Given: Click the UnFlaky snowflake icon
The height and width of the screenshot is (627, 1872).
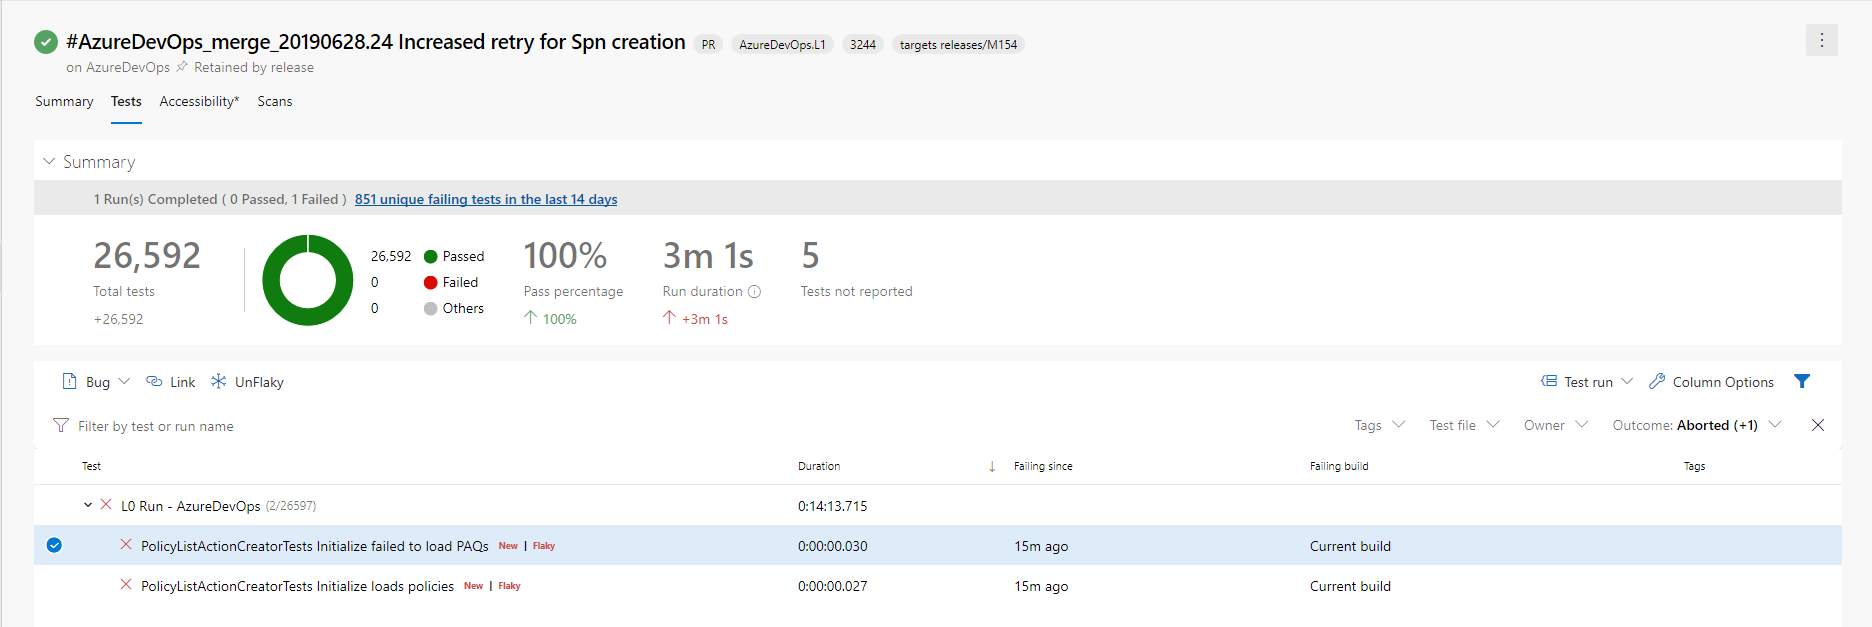Looking at the screenshot, I should [x=218, y=381].
